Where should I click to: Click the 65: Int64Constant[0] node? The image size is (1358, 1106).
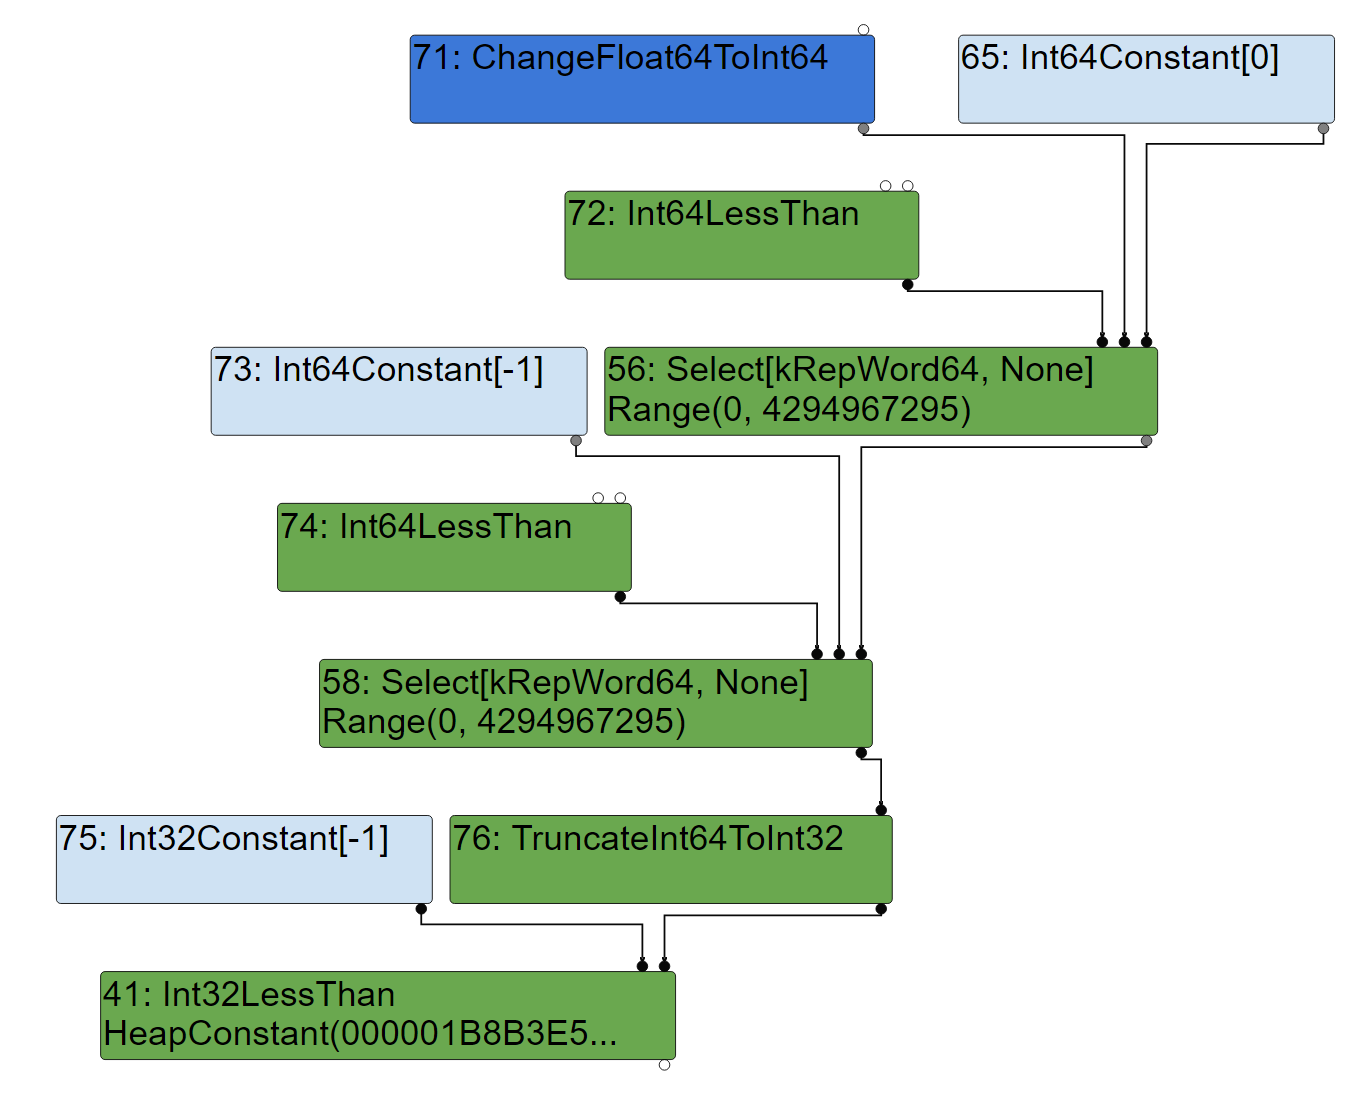(1146, 80)
